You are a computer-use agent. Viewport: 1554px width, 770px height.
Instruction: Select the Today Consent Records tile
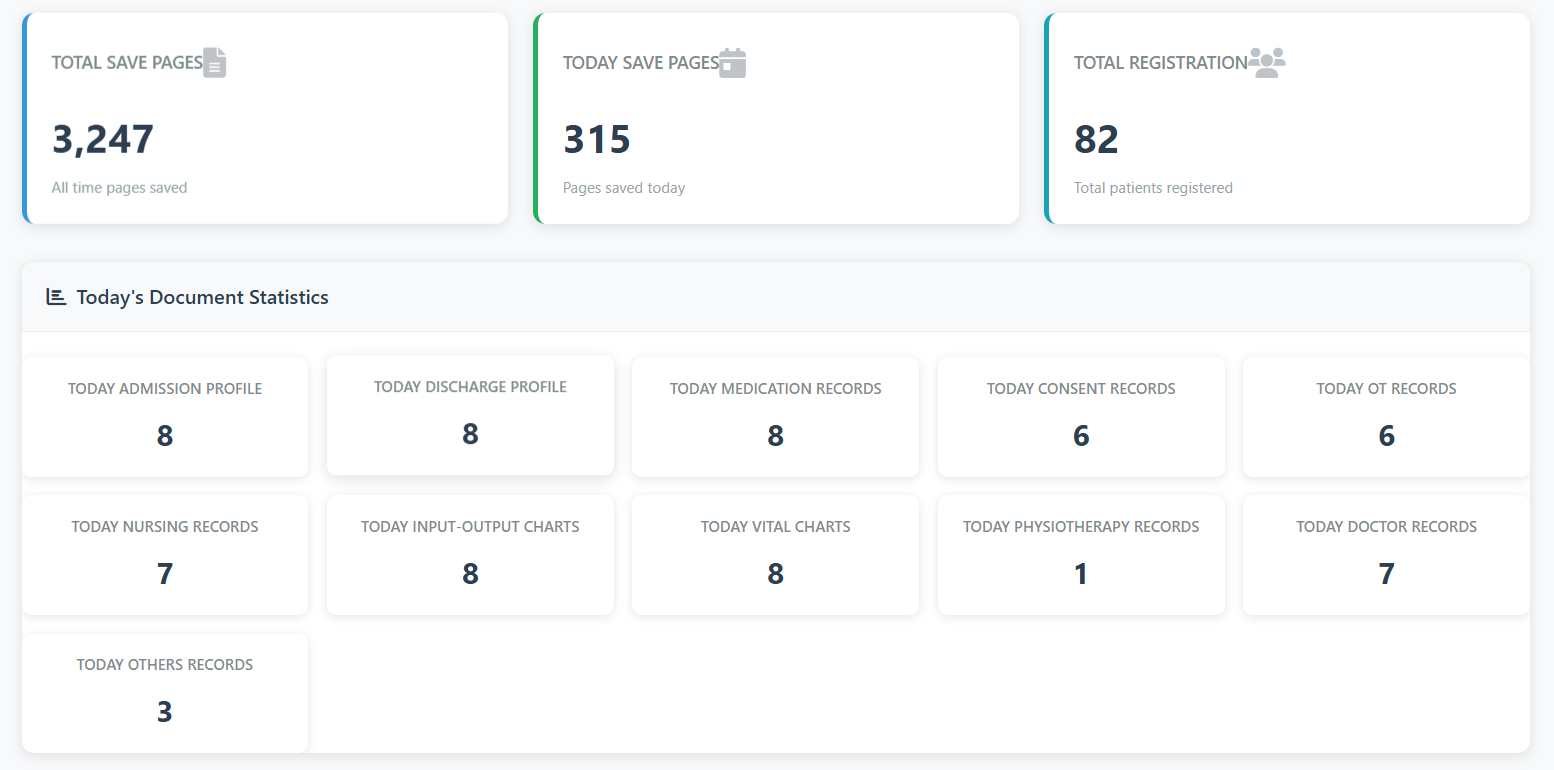coord(1080,416)
